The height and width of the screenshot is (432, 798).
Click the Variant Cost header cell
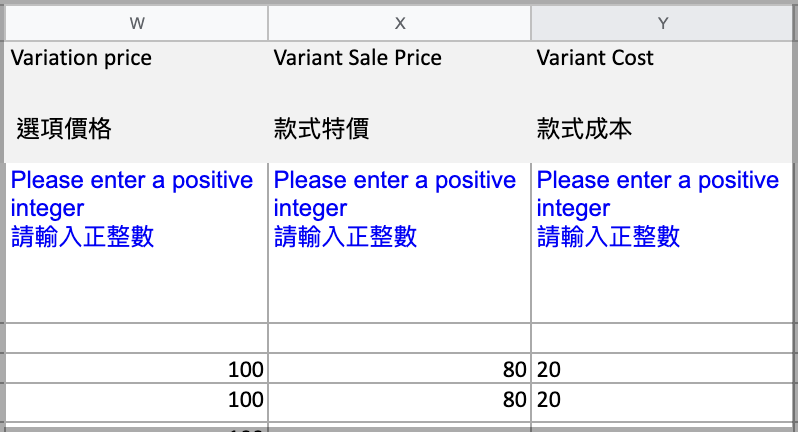662,102
